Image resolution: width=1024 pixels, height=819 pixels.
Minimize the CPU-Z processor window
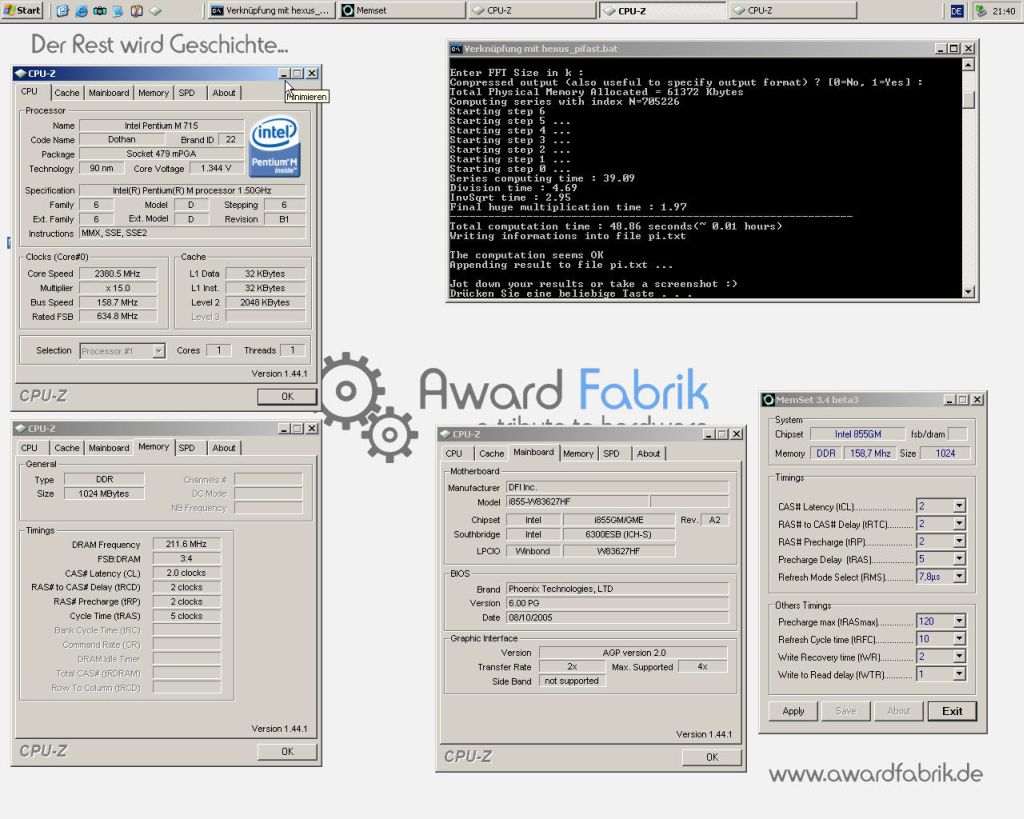tap(283, 74)
